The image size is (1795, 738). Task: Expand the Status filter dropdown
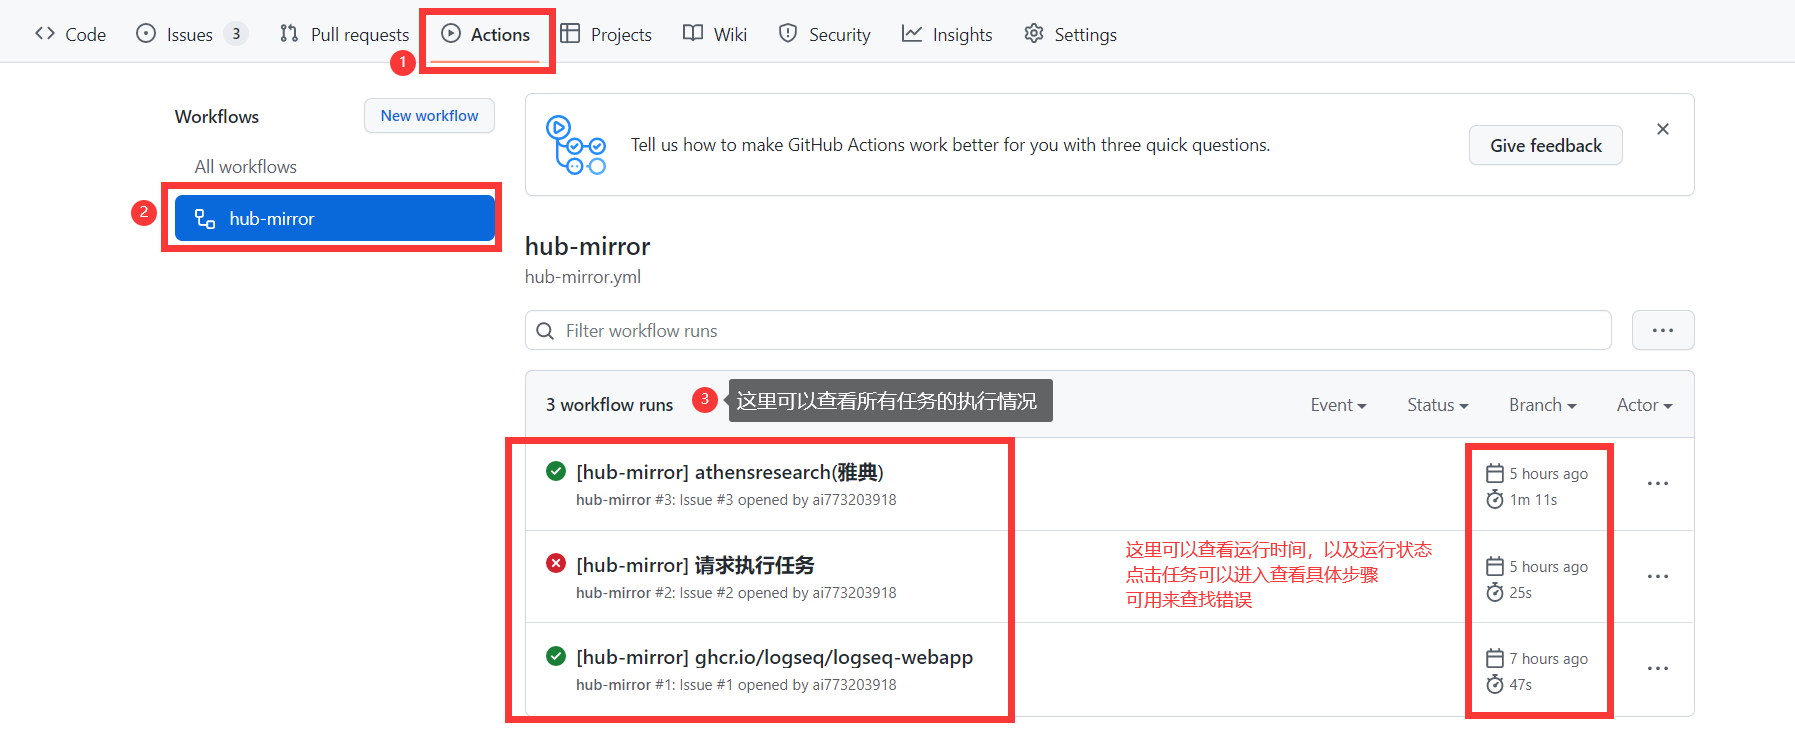click(1437, 405)
